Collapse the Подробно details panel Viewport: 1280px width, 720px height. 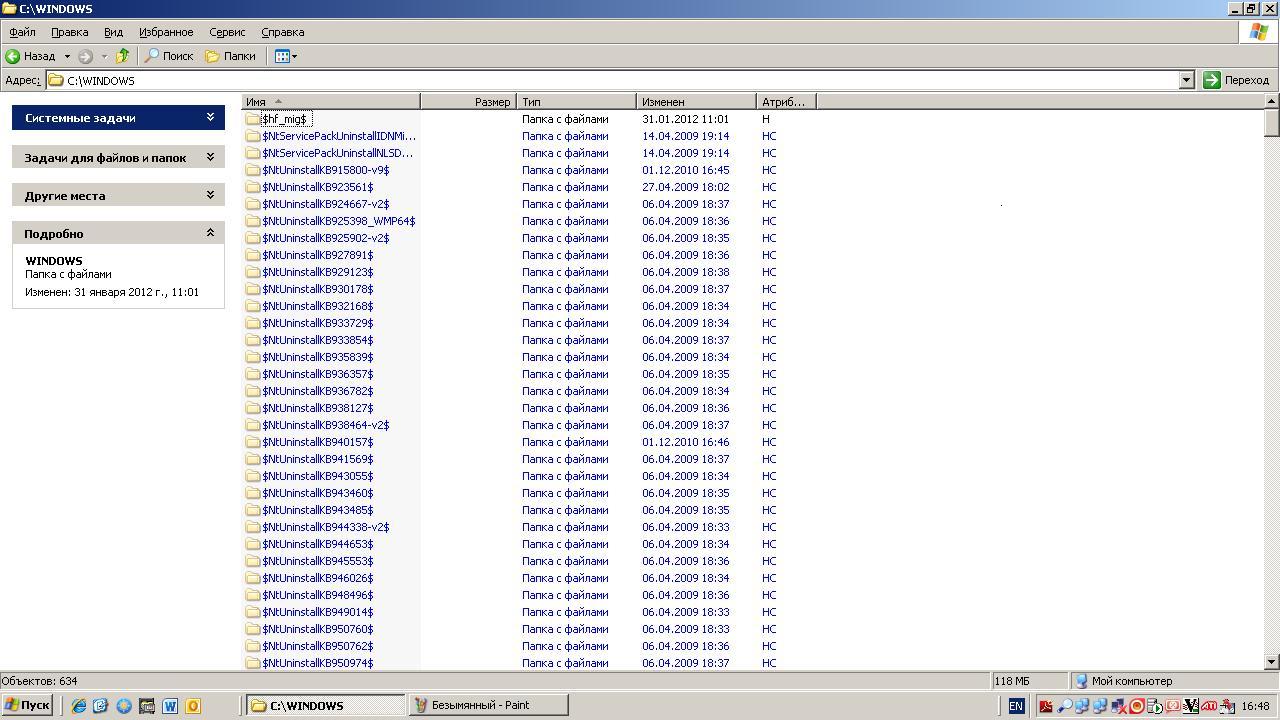coord(118,234)
